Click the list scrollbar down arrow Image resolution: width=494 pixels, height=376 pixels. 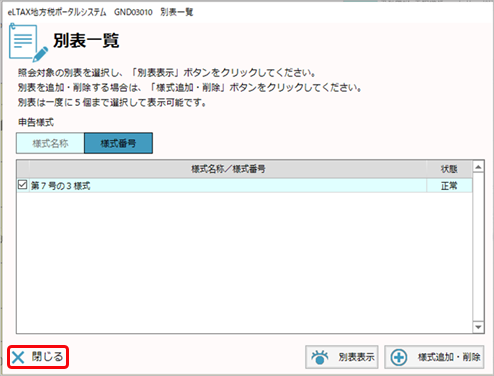(478, 327)
